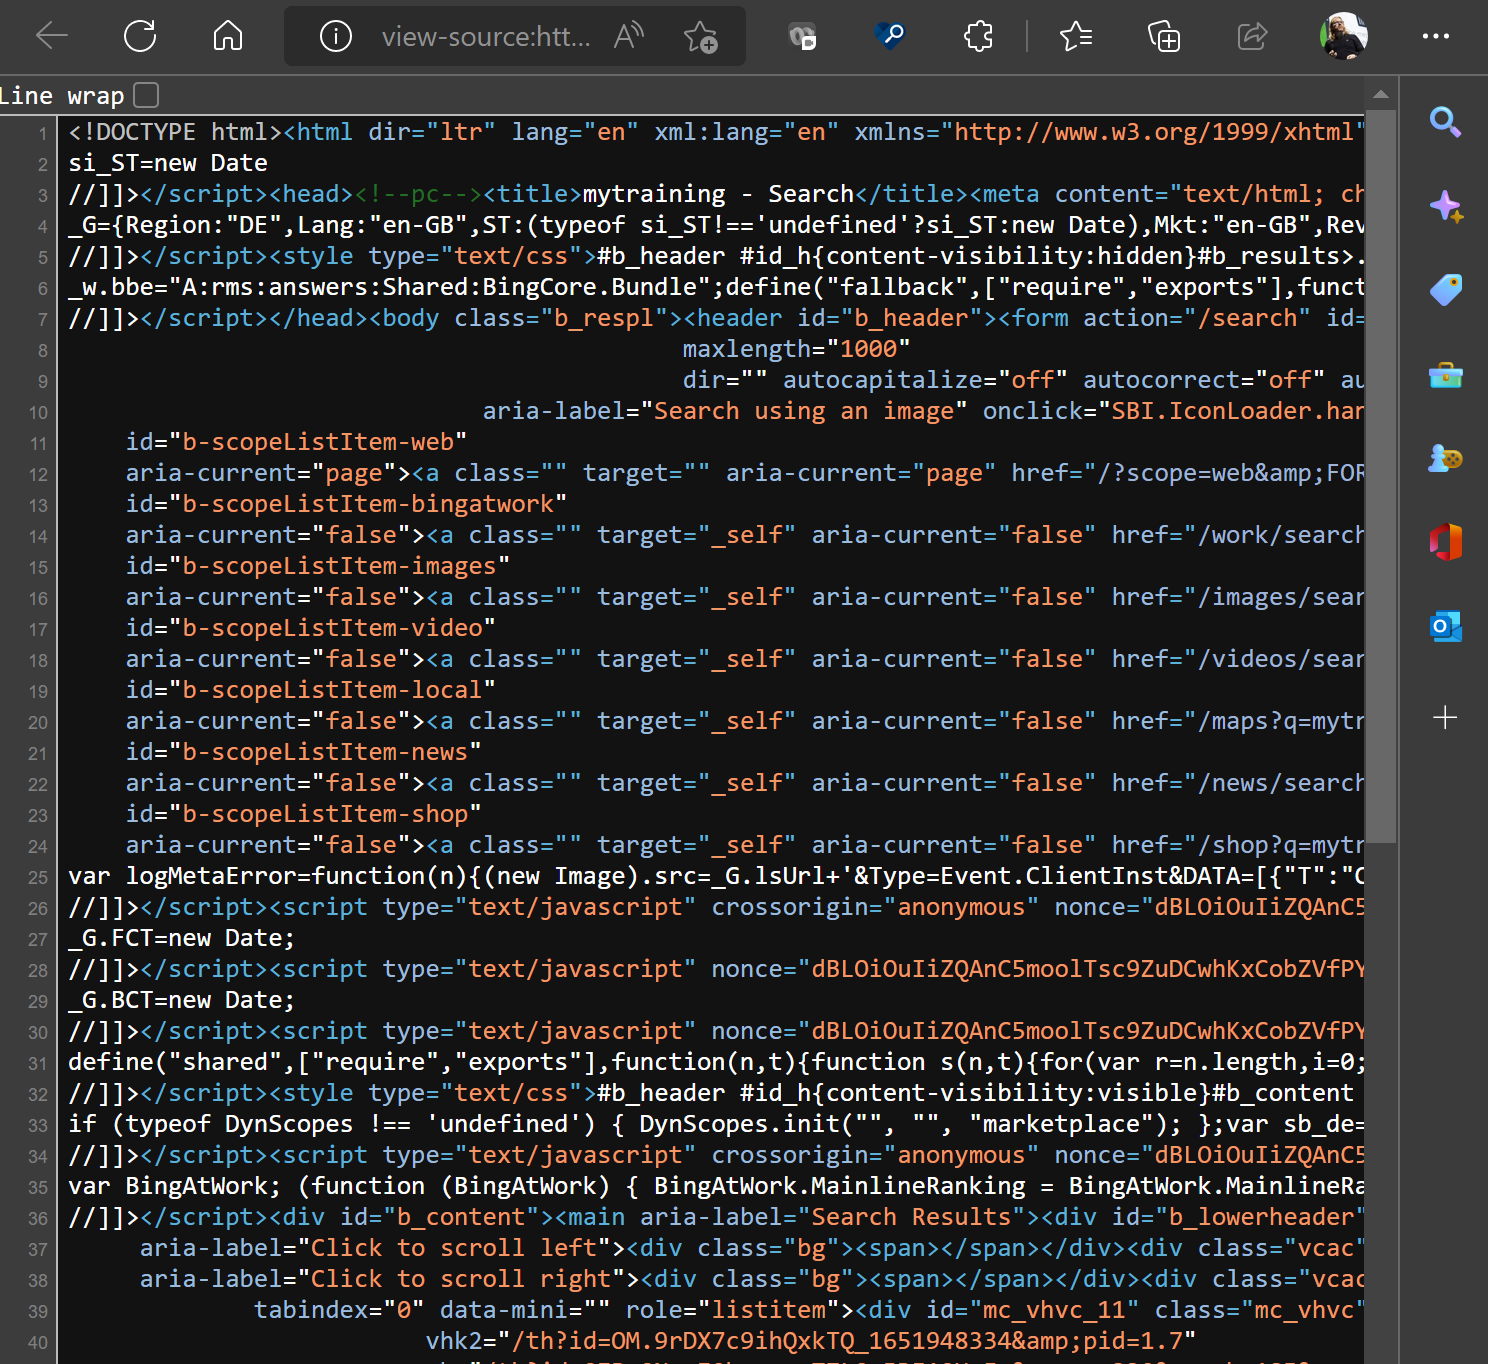Click the vertical scrollbar thumb
Image resolution: width=1488 pixels, height=1364 pixels.
pos(1380,476)
